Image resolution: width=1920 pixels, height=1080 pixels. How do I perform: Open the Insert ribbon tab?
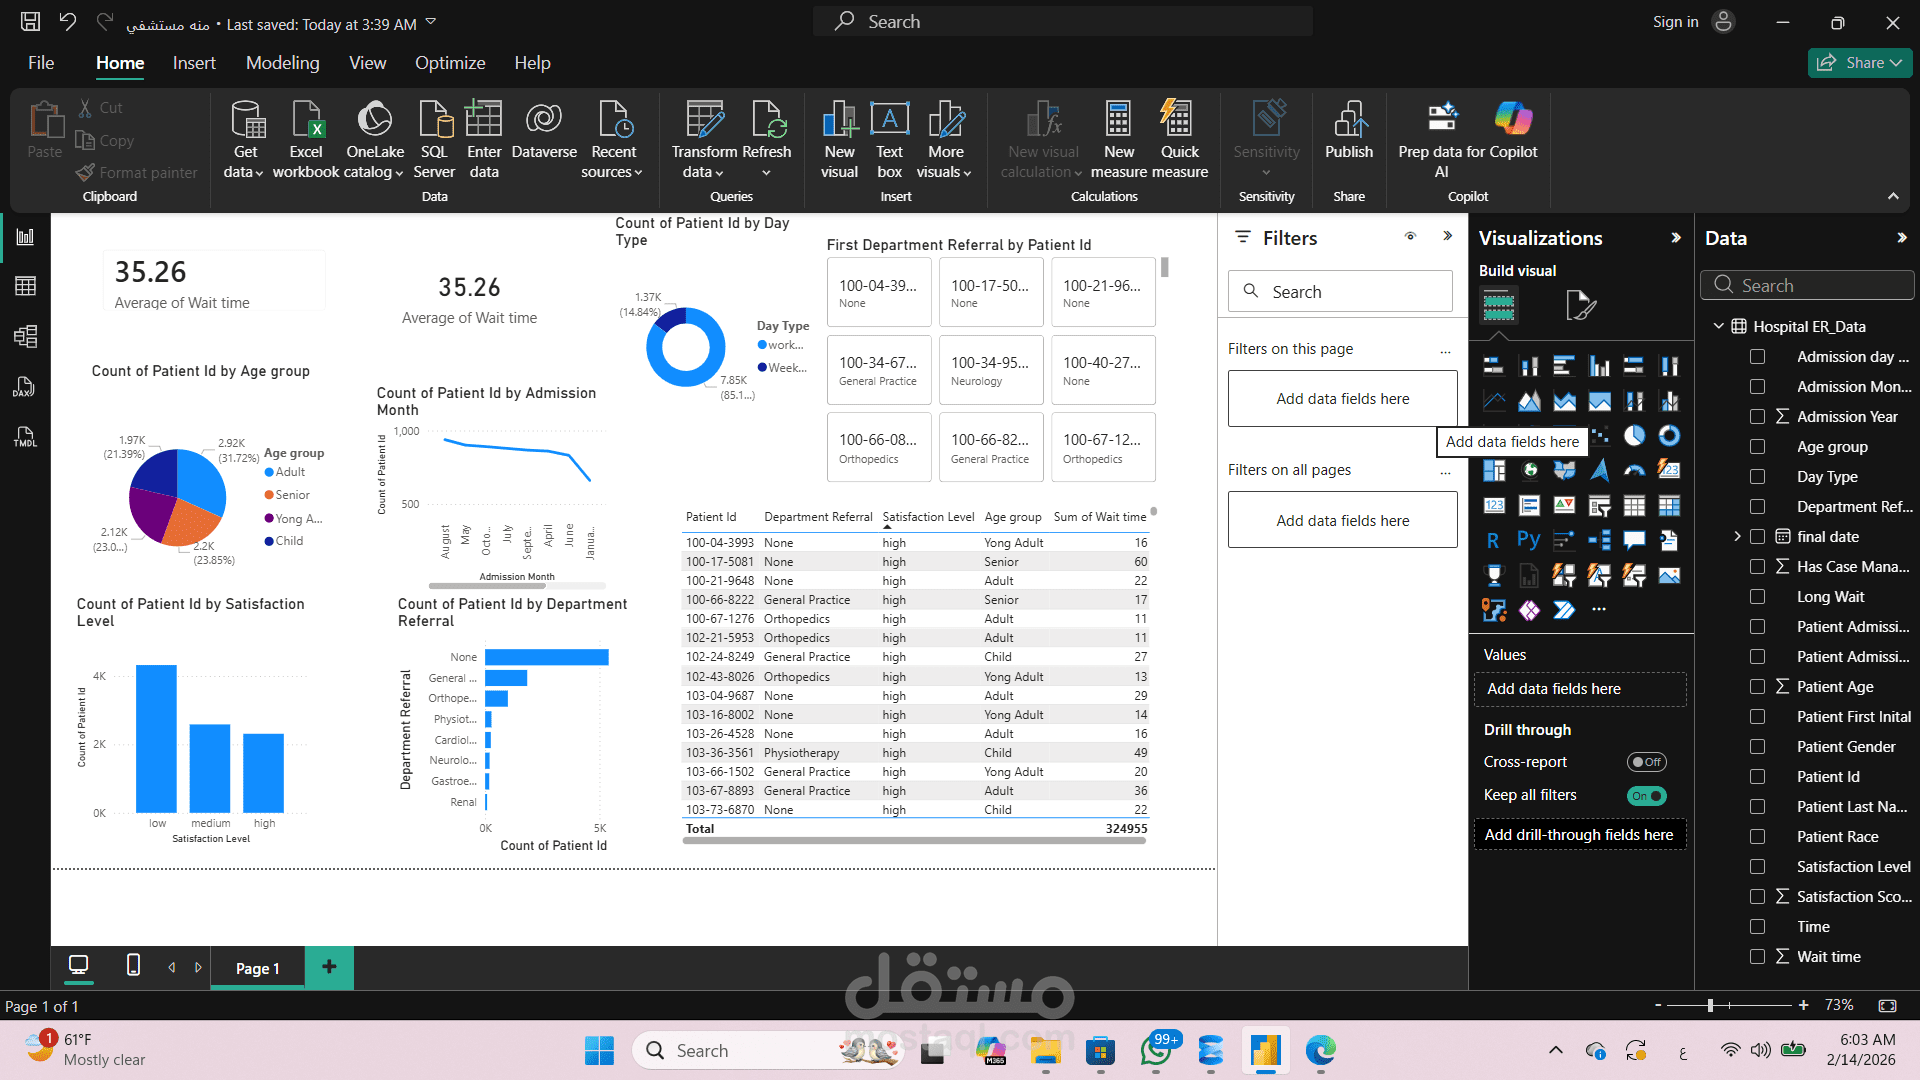pyautogui.click(x=194, y=63)
